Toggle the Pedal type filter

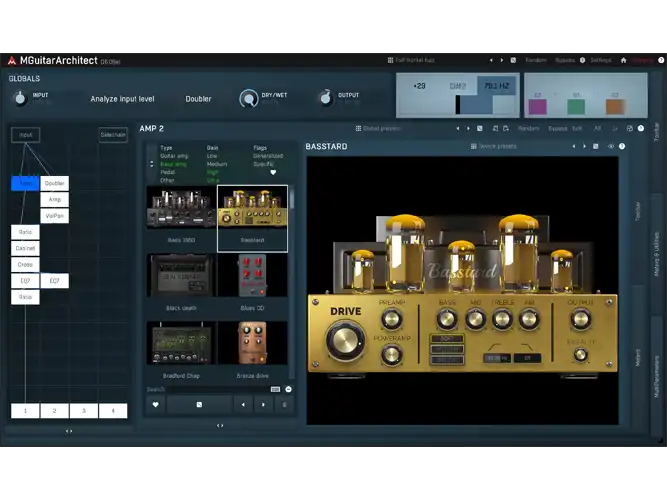pyautogui.click(x=168, y=172)
